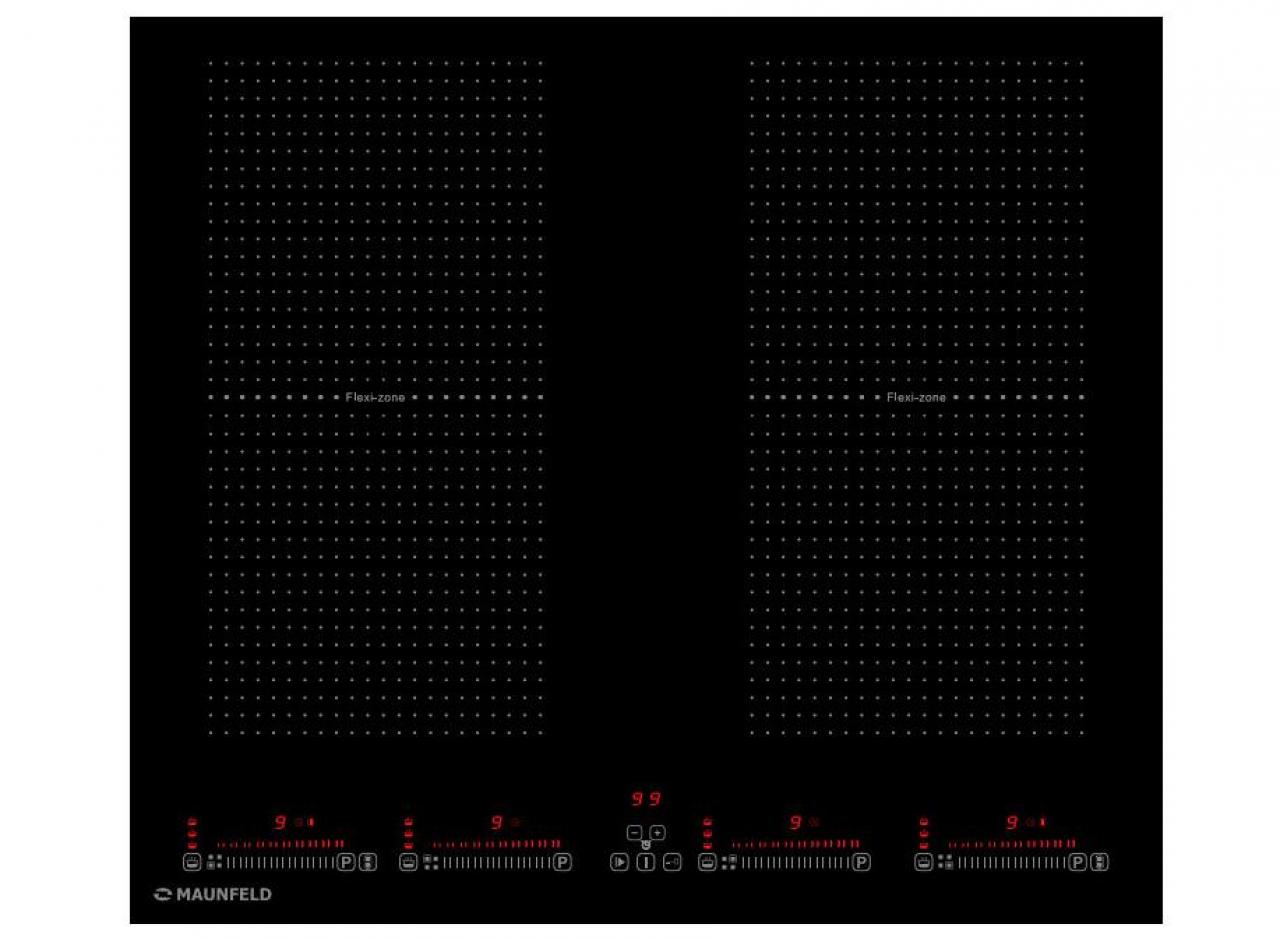Tap the pot mode icon of second-left zone
This screenshot has width=1280, height=938.
tap(408, 862)
